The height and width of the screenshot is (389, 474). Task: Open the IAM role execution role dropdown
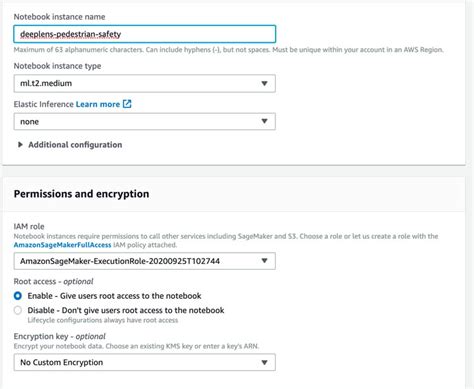tap(145, 261)
